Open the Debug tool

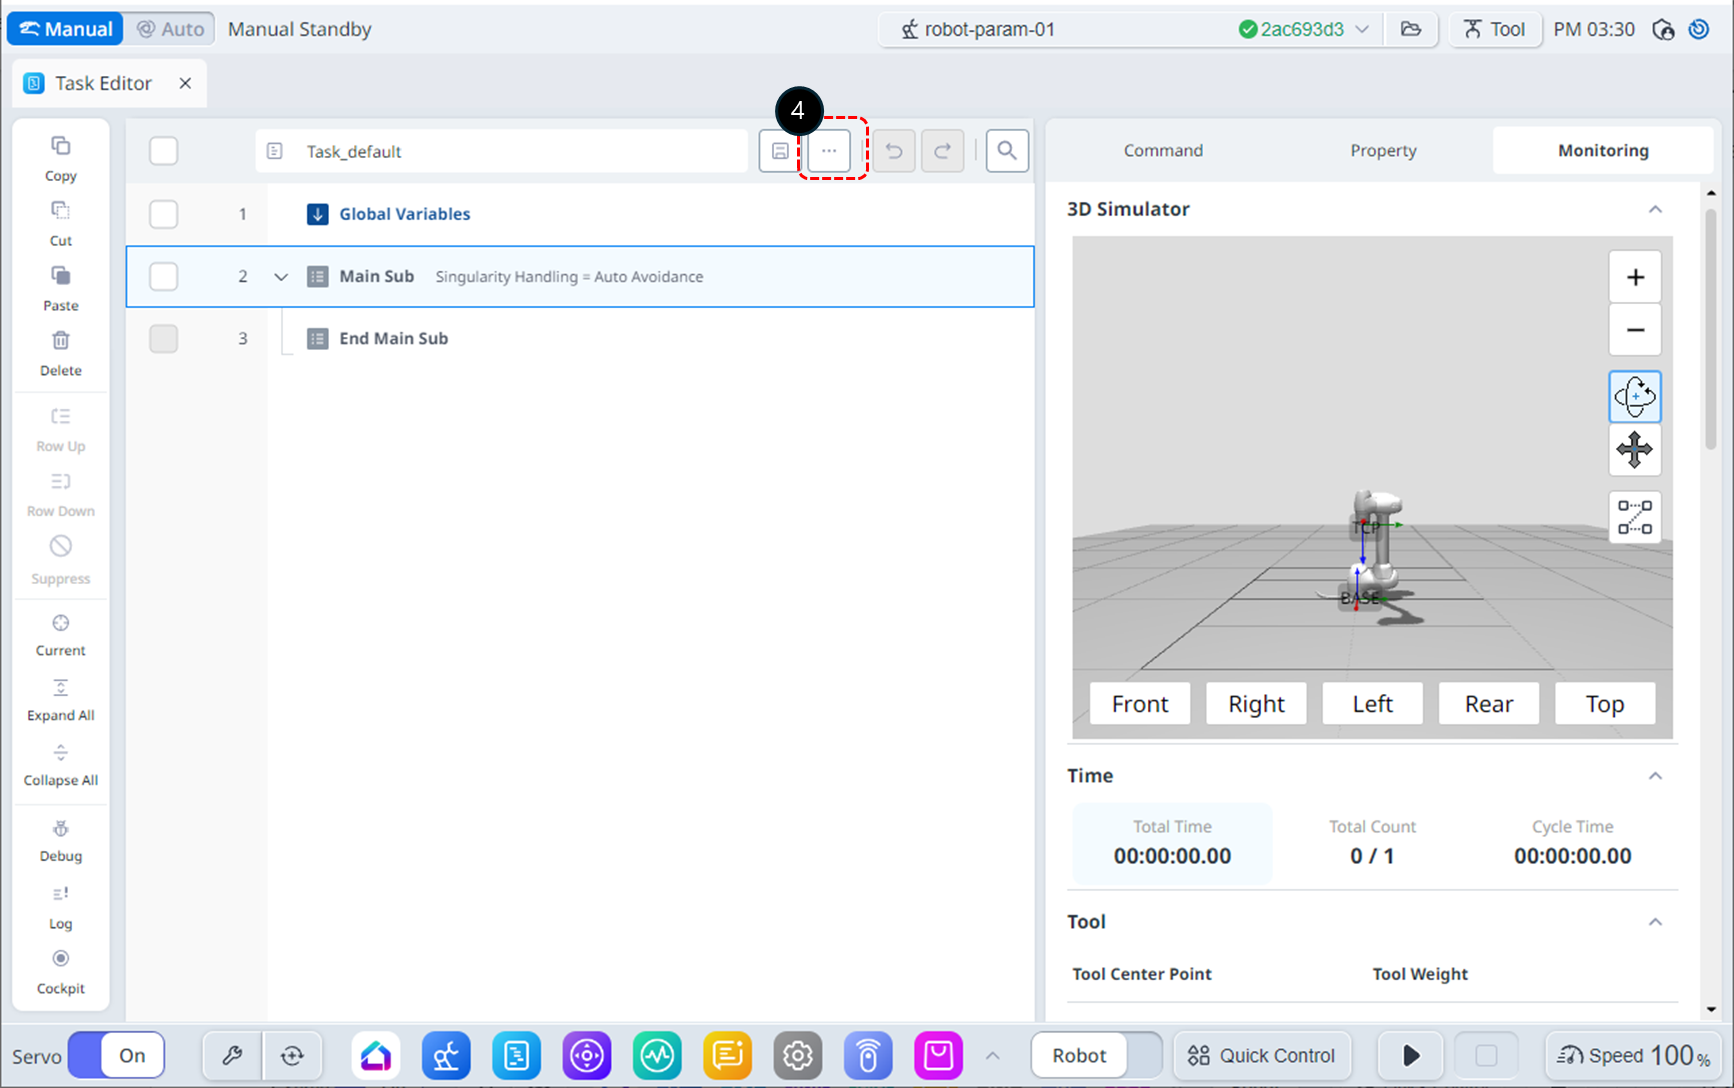[x=60, y=830]
